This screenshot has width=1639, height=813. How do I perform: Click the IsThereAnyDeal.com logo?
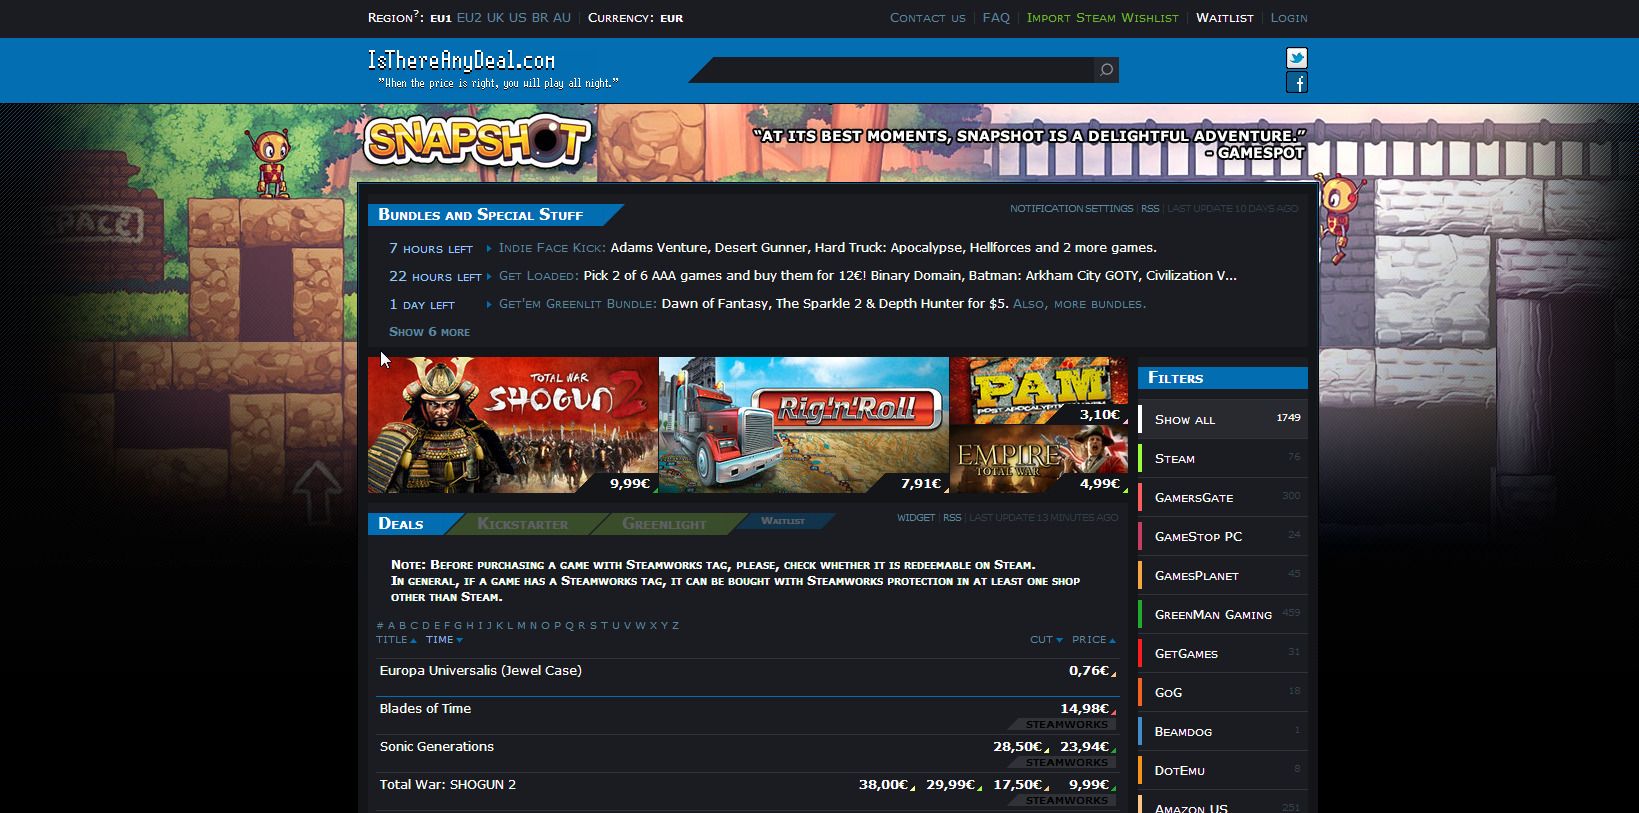(x=461, y=60)
